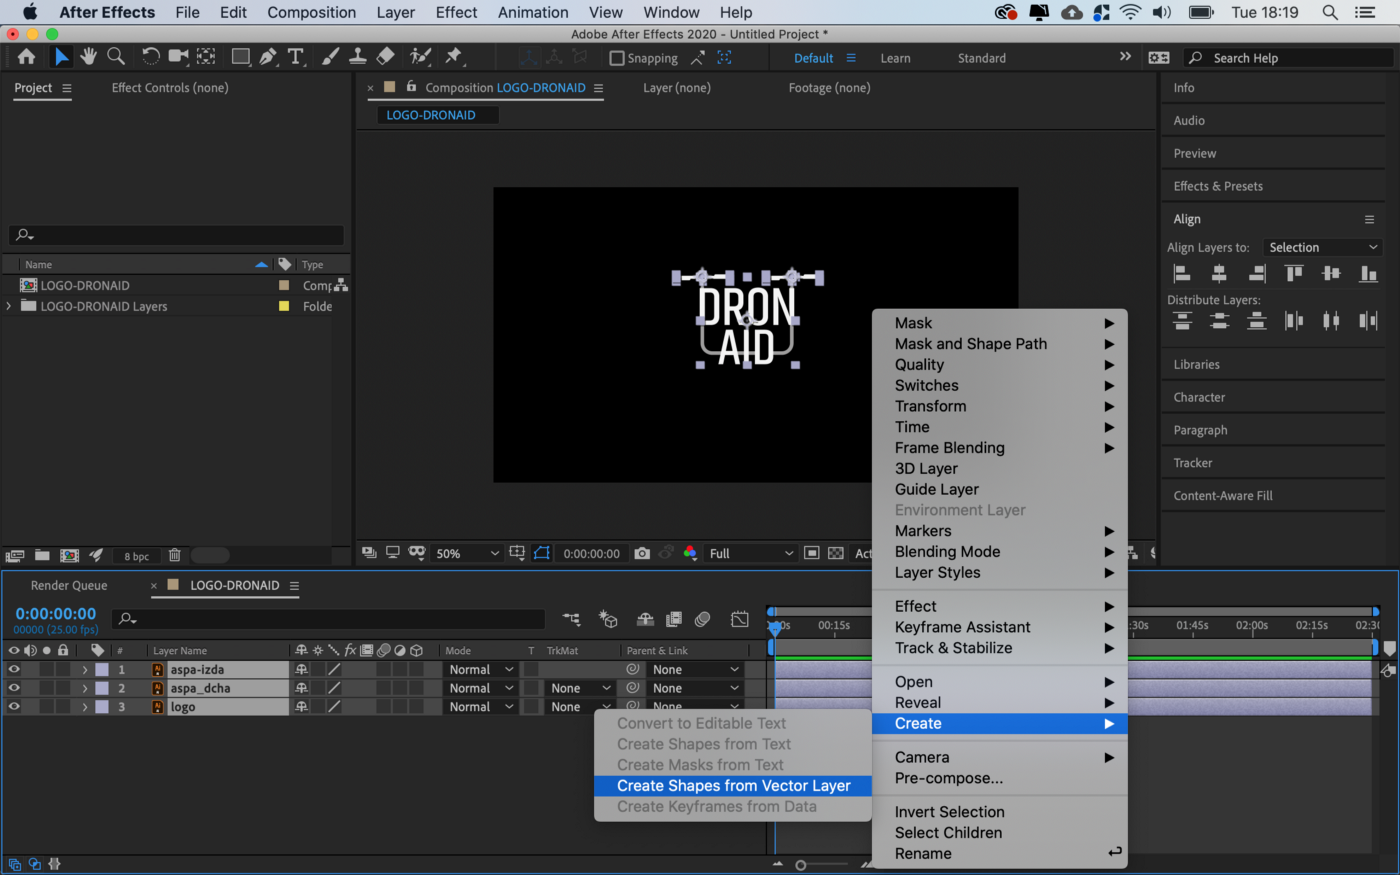Select the Type tool

296,57
